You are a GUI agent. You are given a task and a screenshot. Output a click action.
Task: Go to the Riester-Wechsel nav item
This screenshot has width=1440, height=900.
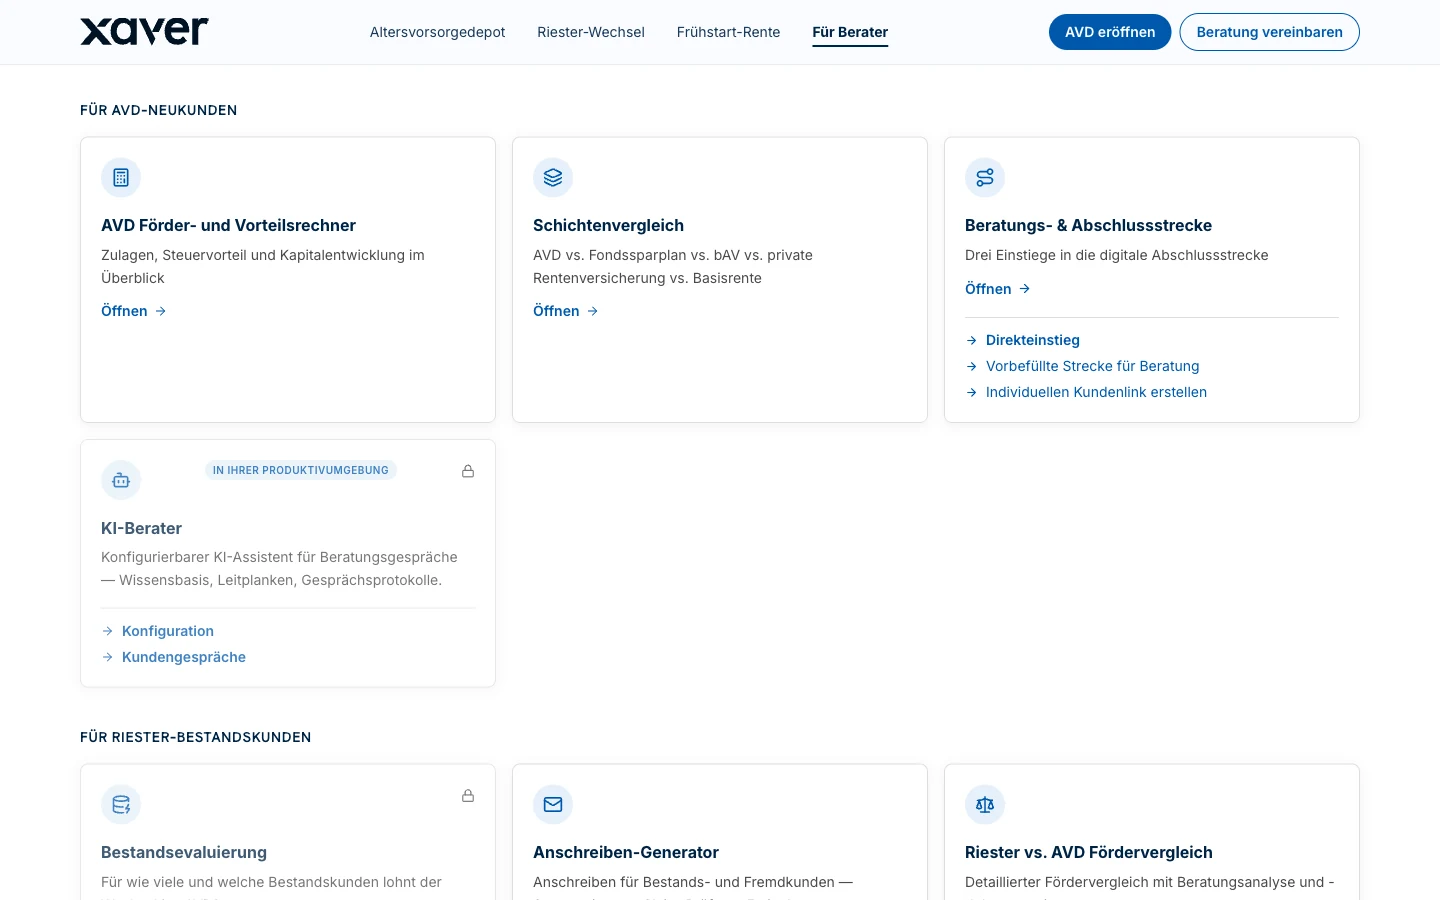coord(591,32)
